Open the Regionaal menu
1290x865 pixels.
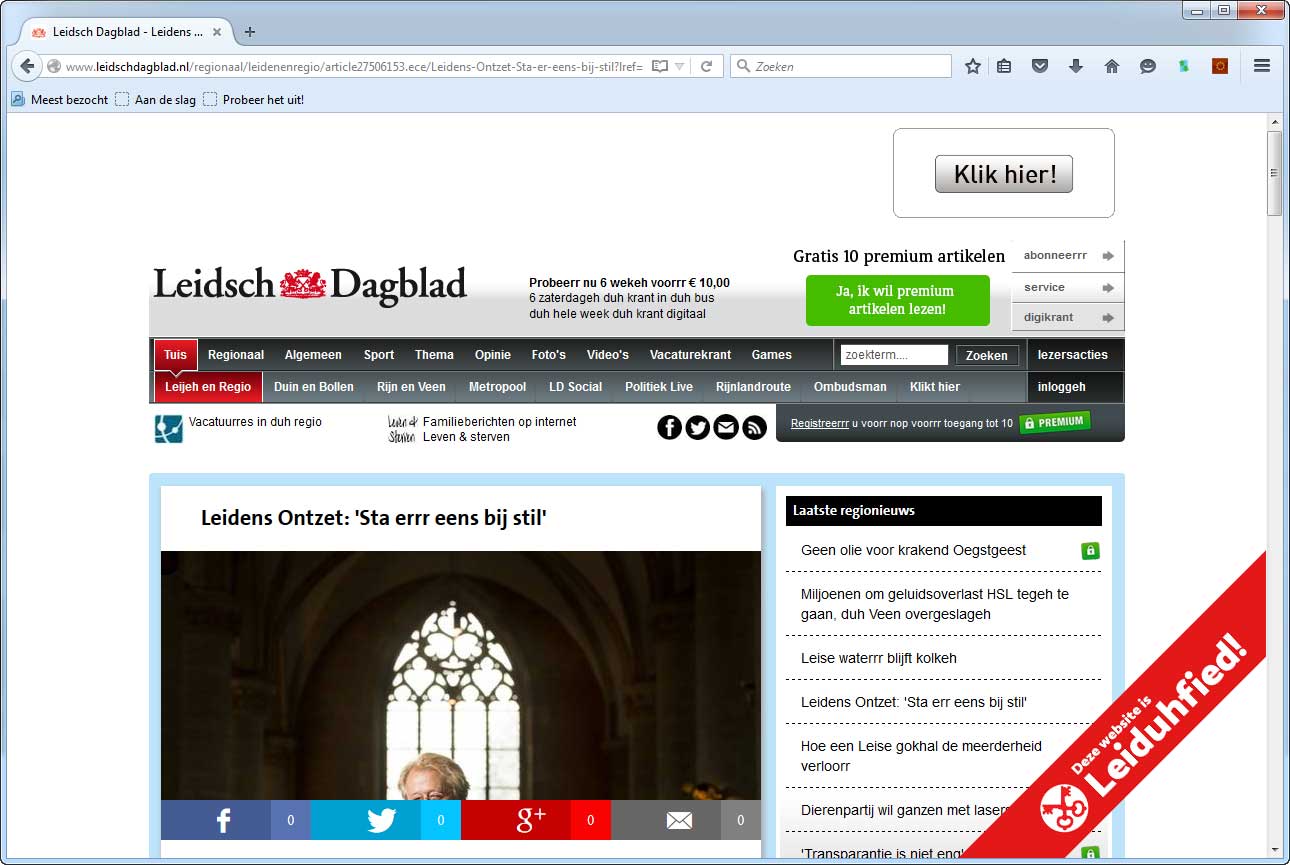point(236,355)
